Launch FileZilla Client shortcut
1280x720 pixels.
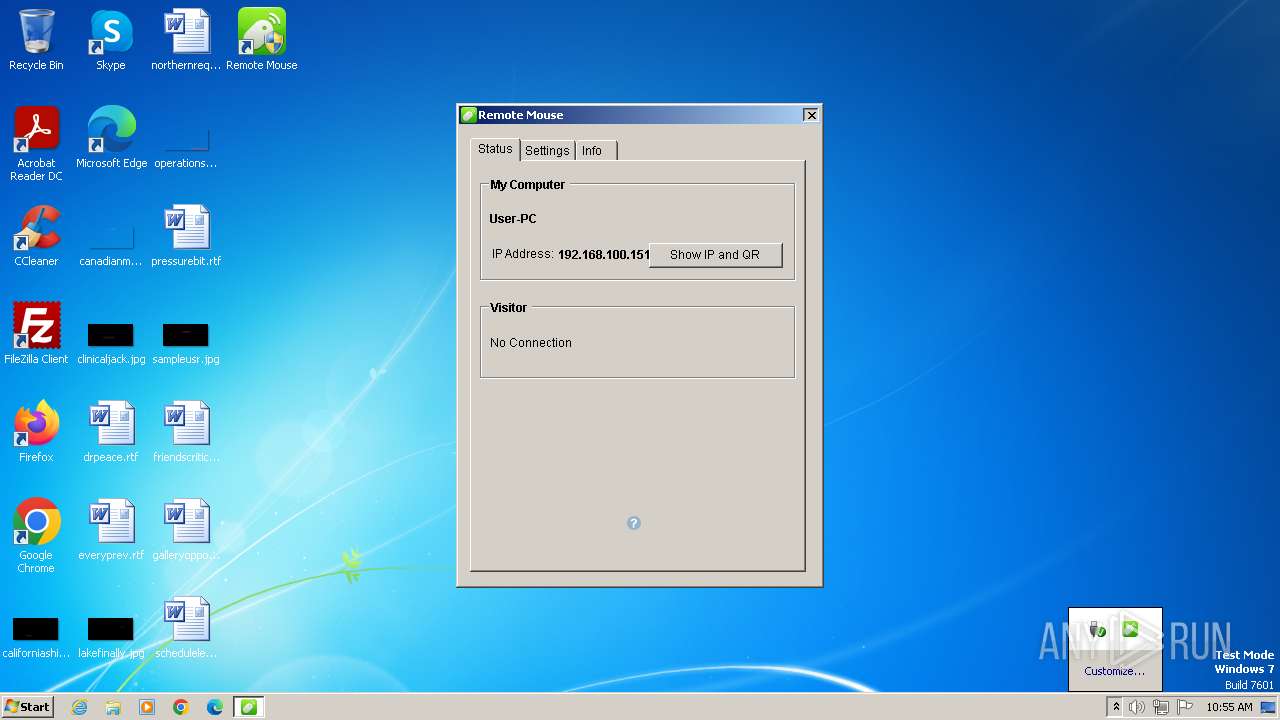coord(36,334)
